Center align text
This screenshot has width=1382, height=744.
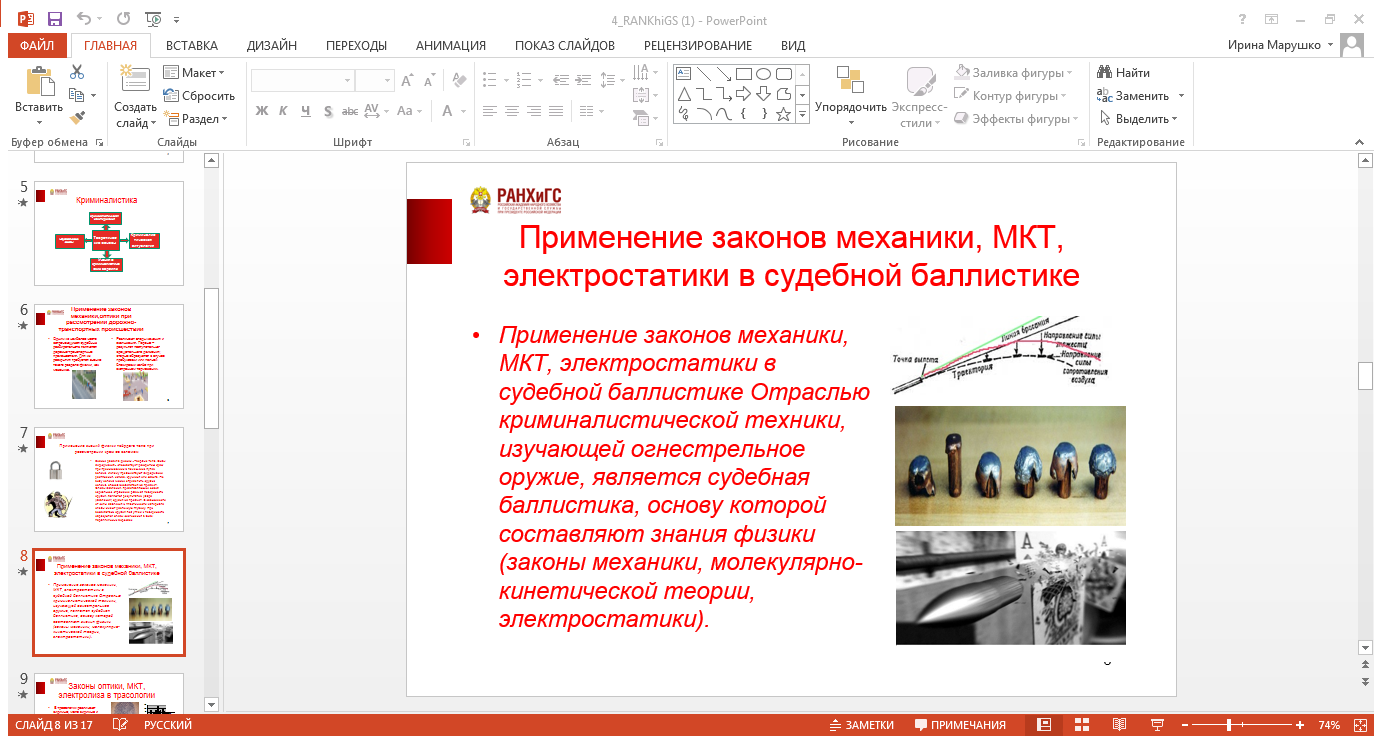click(514, 111)
